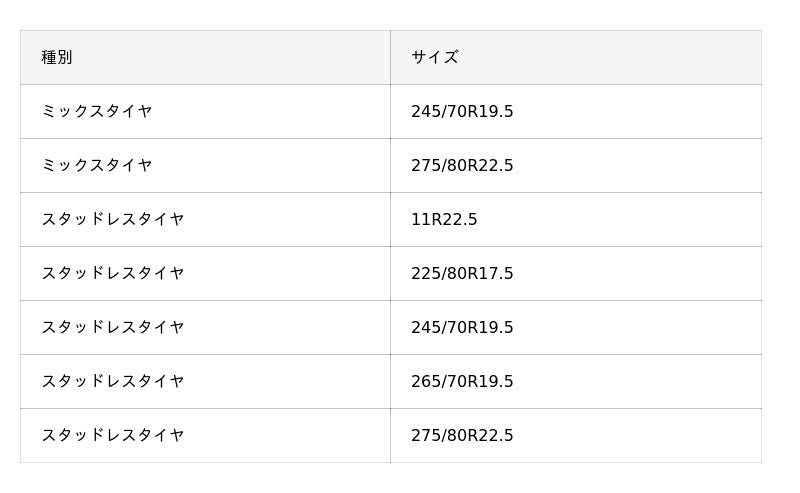Click the empty space right of サイズ header

click(x=610, y=57)
